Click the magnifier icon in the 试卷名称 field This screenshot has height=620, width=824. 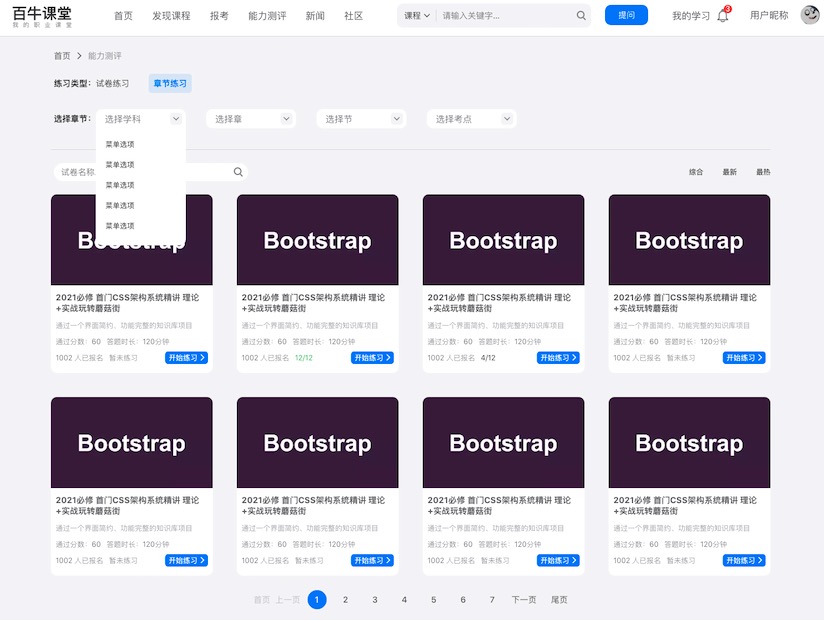click(x=238, y=172)
